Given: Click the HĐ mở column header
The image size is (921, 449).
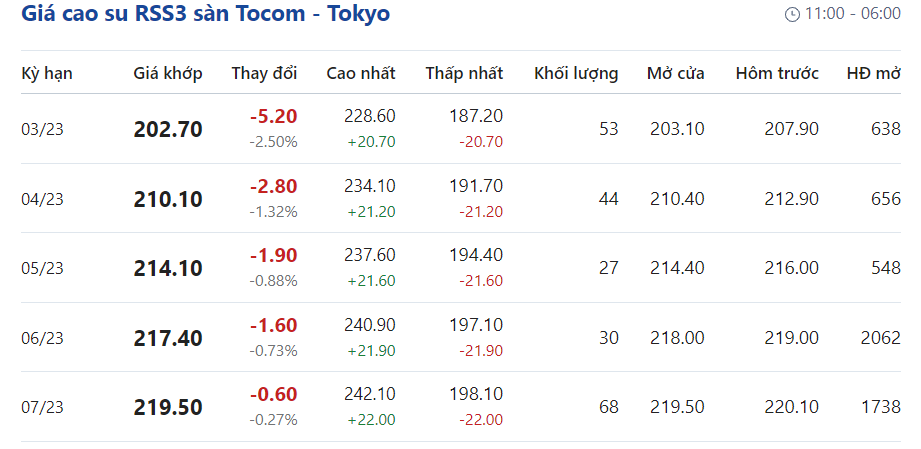Looking at the screenshot, I should 873,73.
